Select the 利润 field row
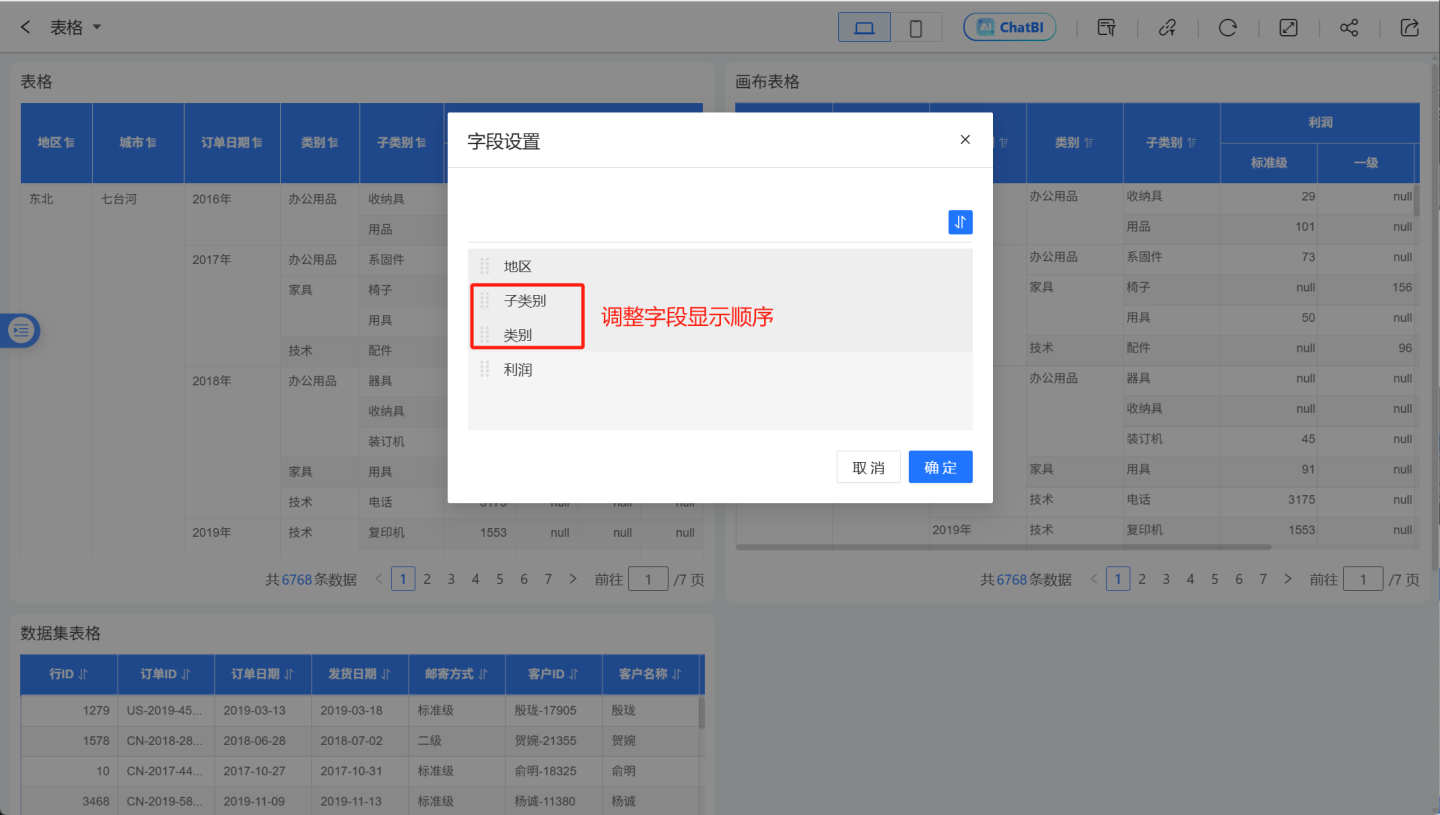1440x815 pixels. pyautogui.click(x=518, y=370)
